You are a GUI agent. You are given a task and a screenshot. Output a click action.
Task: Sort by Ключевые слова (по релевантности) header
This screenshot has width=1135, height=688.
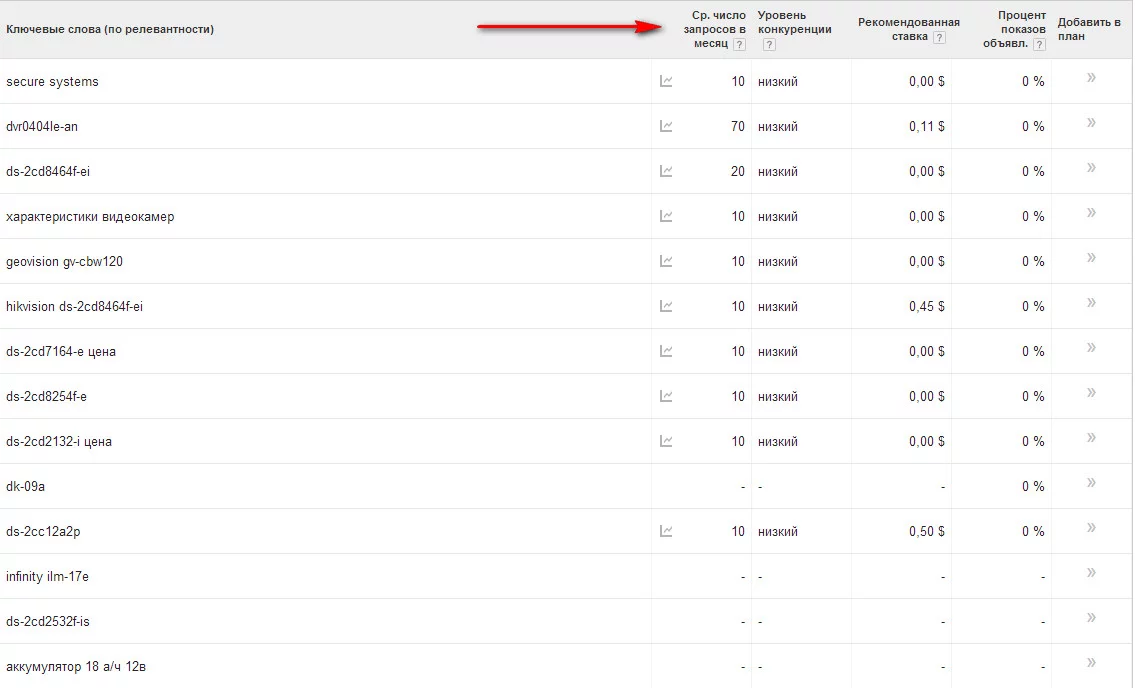[110, 29]
